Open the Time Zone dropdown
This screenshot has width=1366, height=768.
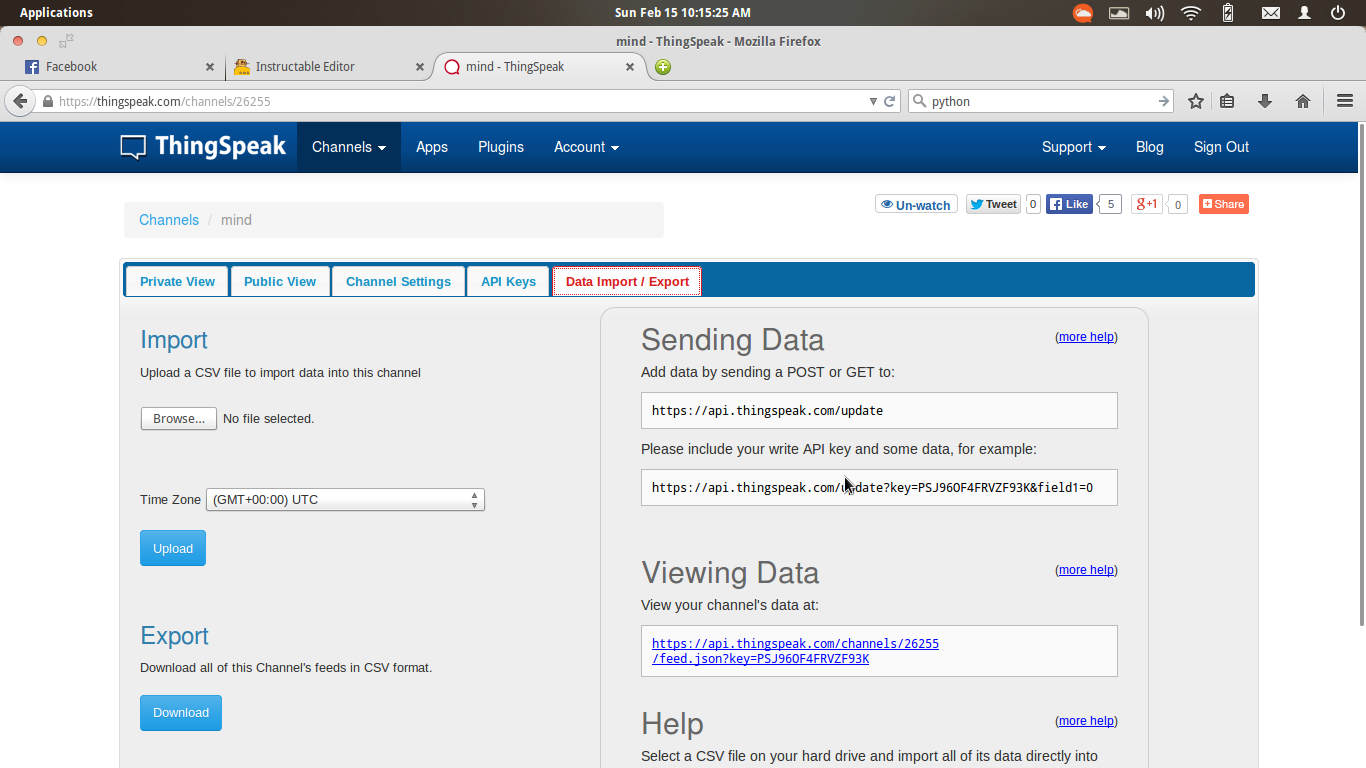pyautogui.click(x=345, y=500)
